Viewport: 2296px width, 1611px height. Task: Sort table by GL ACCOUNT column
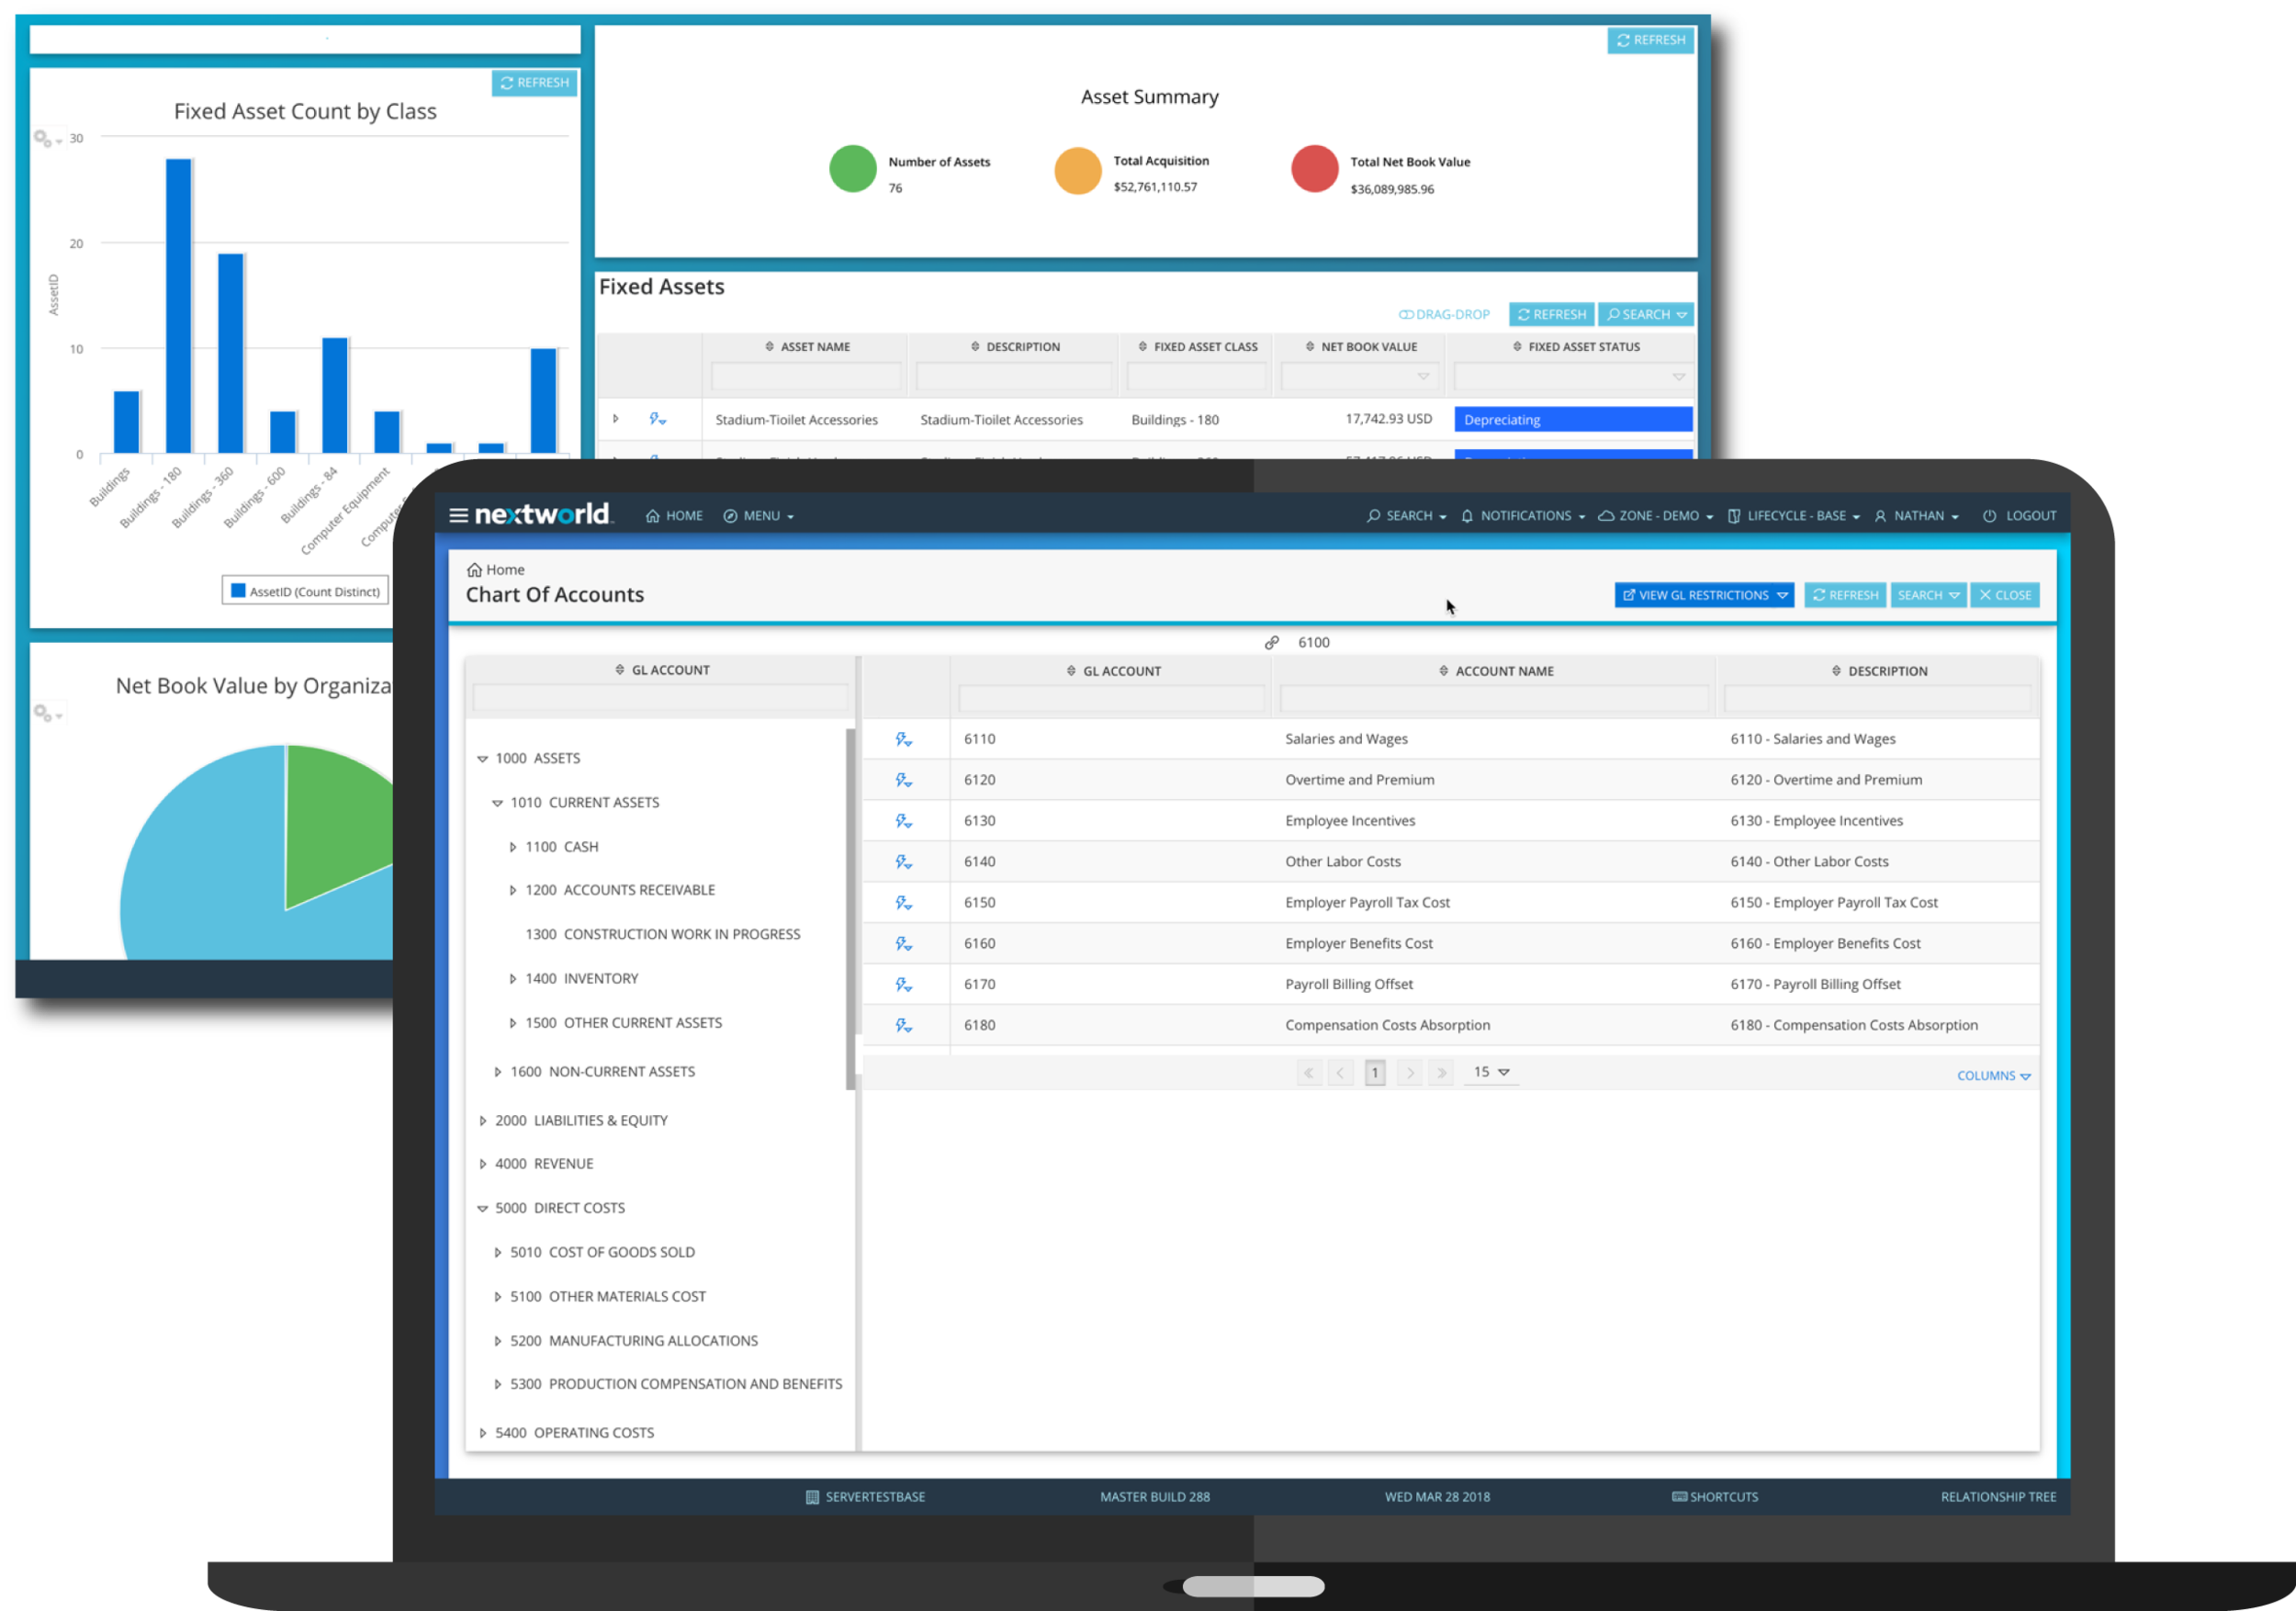point(1113,671)
